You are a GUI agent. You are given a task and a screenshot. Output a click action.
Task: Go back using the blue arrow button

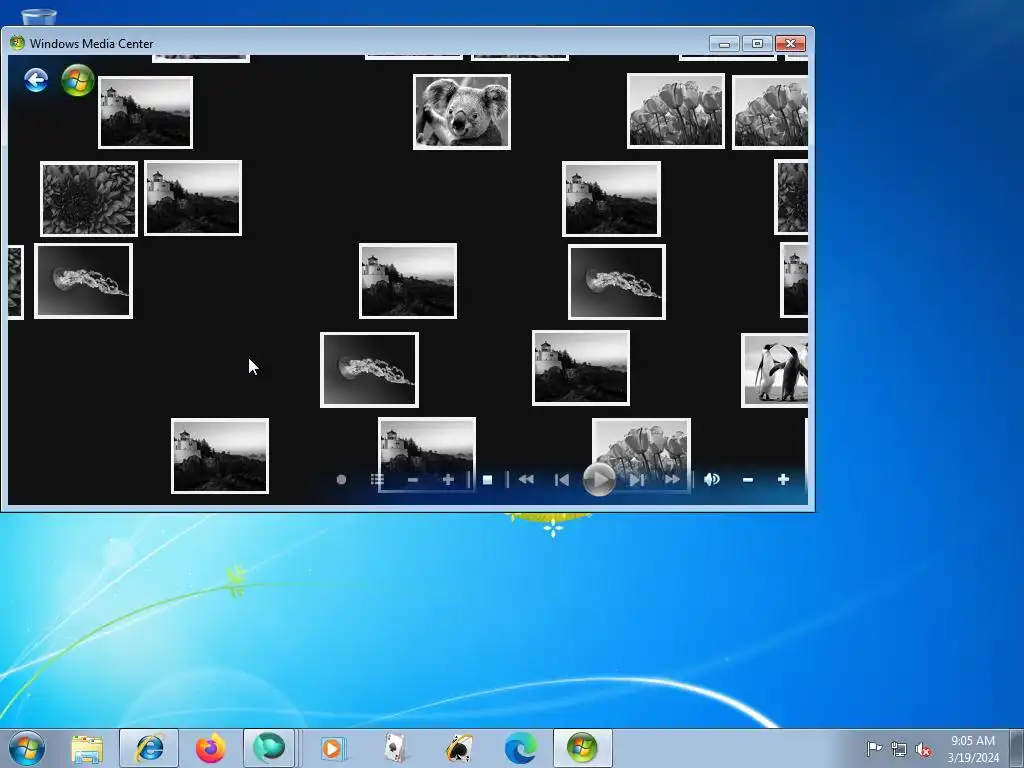coord(36,80)
